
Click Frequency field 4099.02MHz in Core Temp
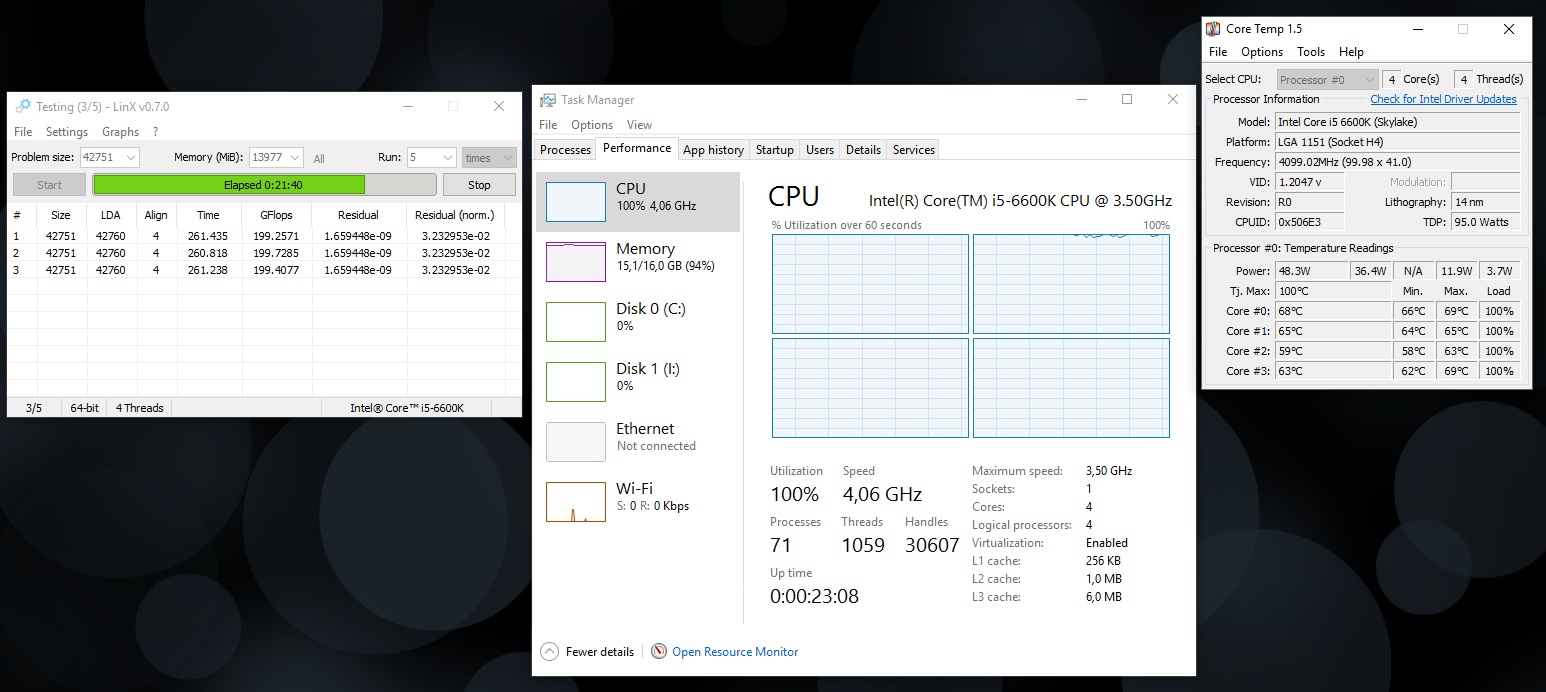[x=1398, y=162]
